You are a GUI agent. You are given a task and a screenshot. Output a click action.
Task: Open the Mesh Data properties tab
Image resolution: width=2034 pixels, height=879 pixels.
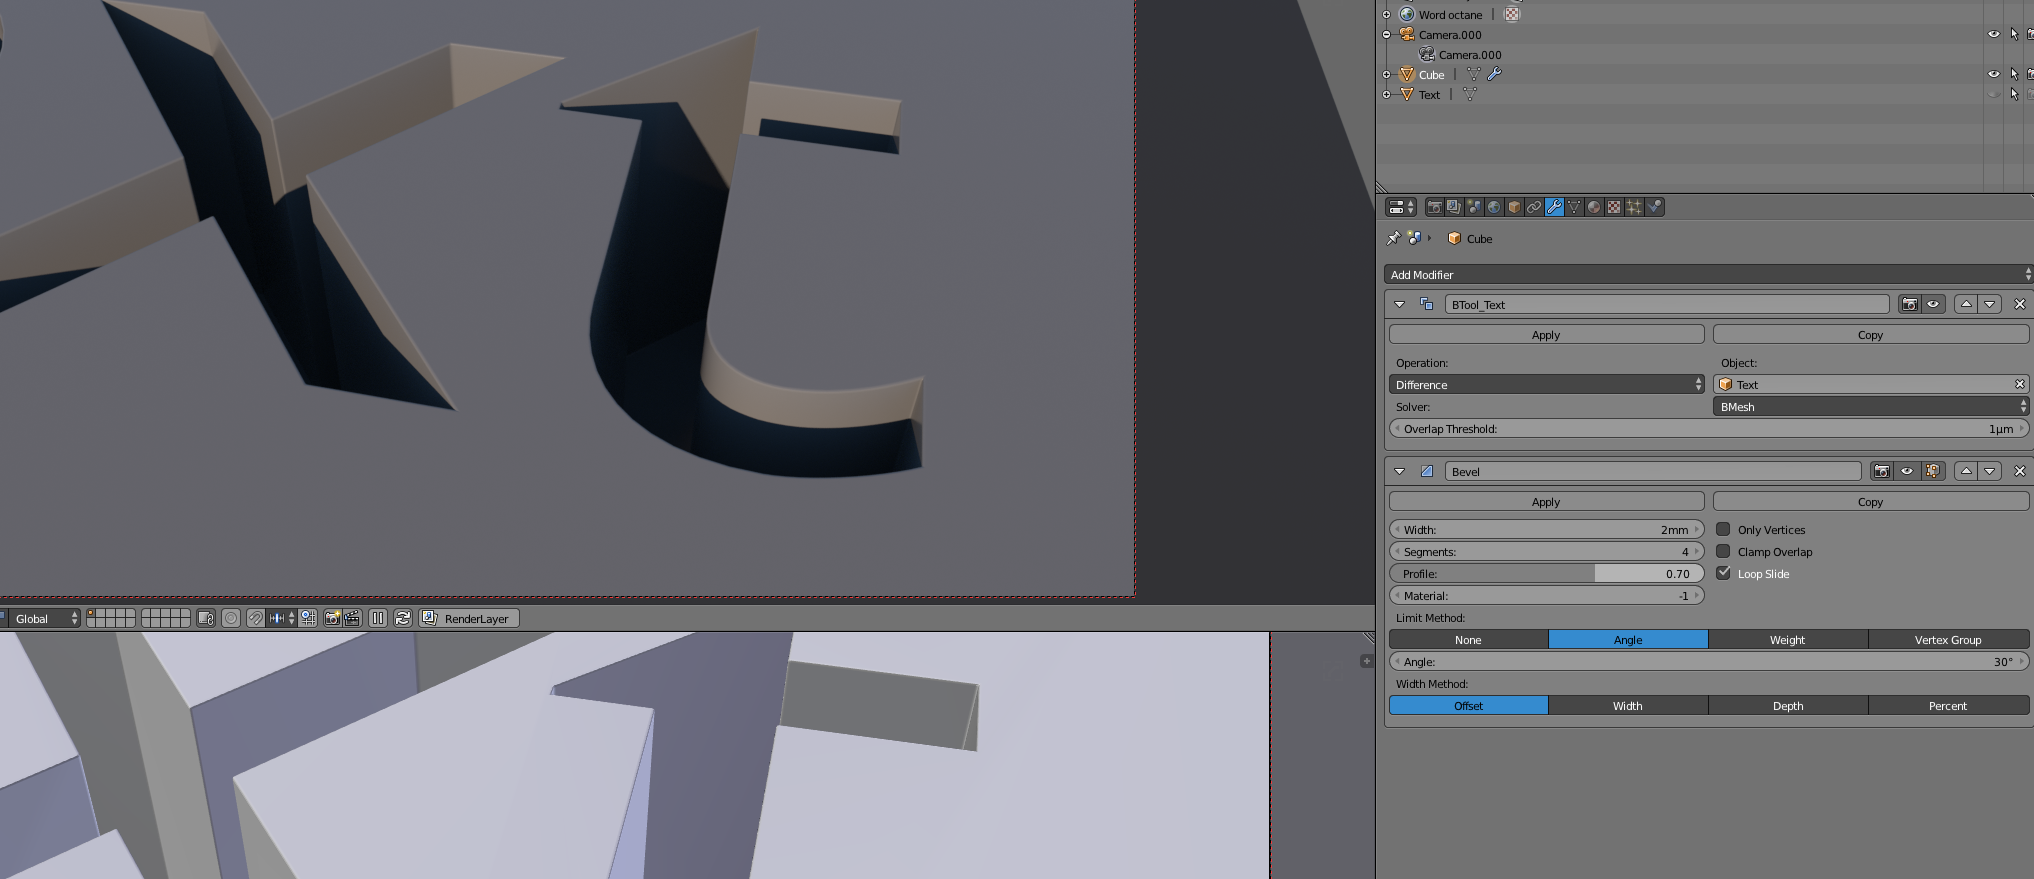coord(1574,207)
